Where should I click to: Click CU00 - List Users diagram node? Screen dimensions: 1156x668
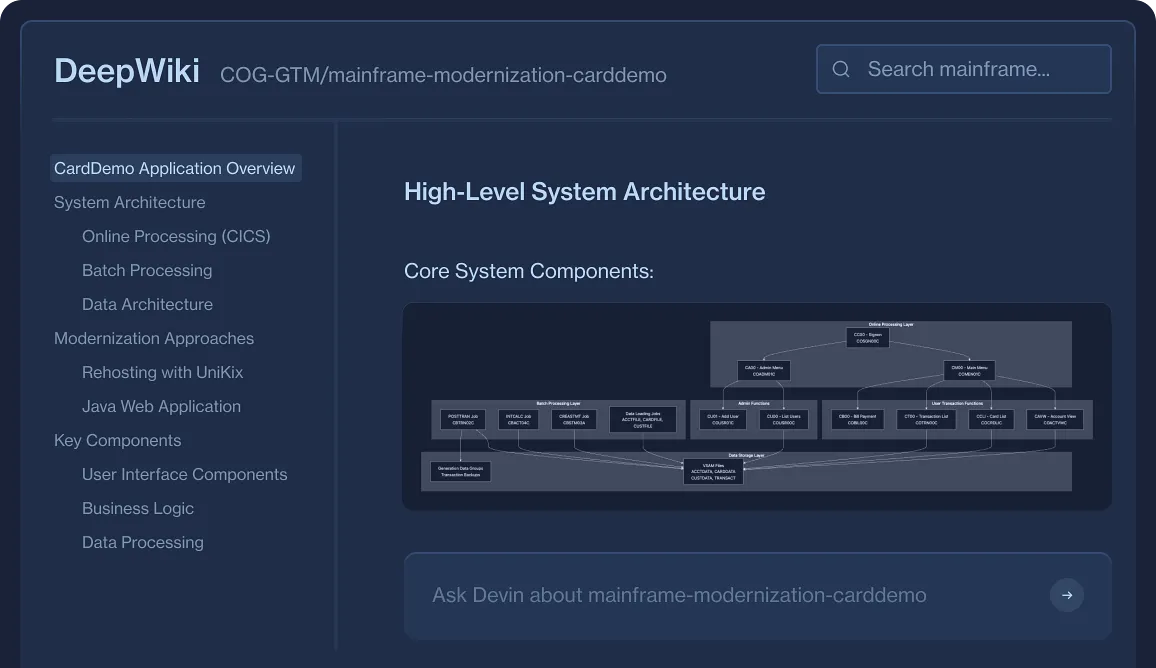[x=784, y=420]
